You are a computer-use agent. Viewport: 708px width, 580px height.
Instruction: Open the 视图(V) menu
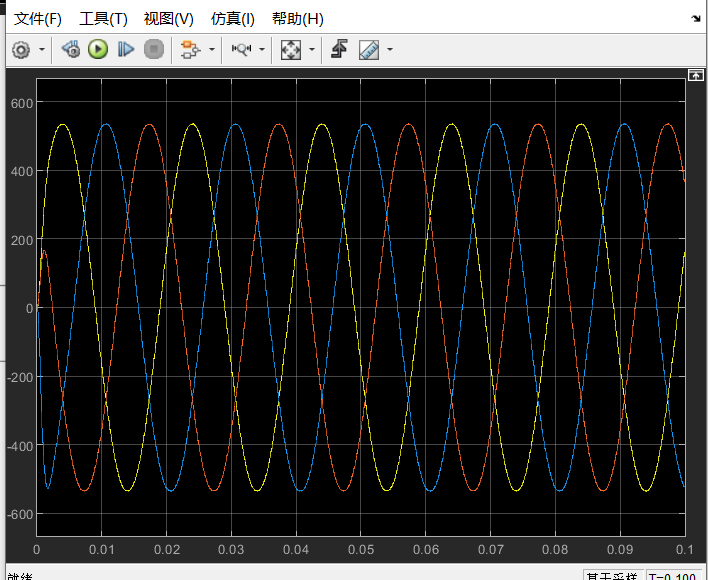click(168, 19)
